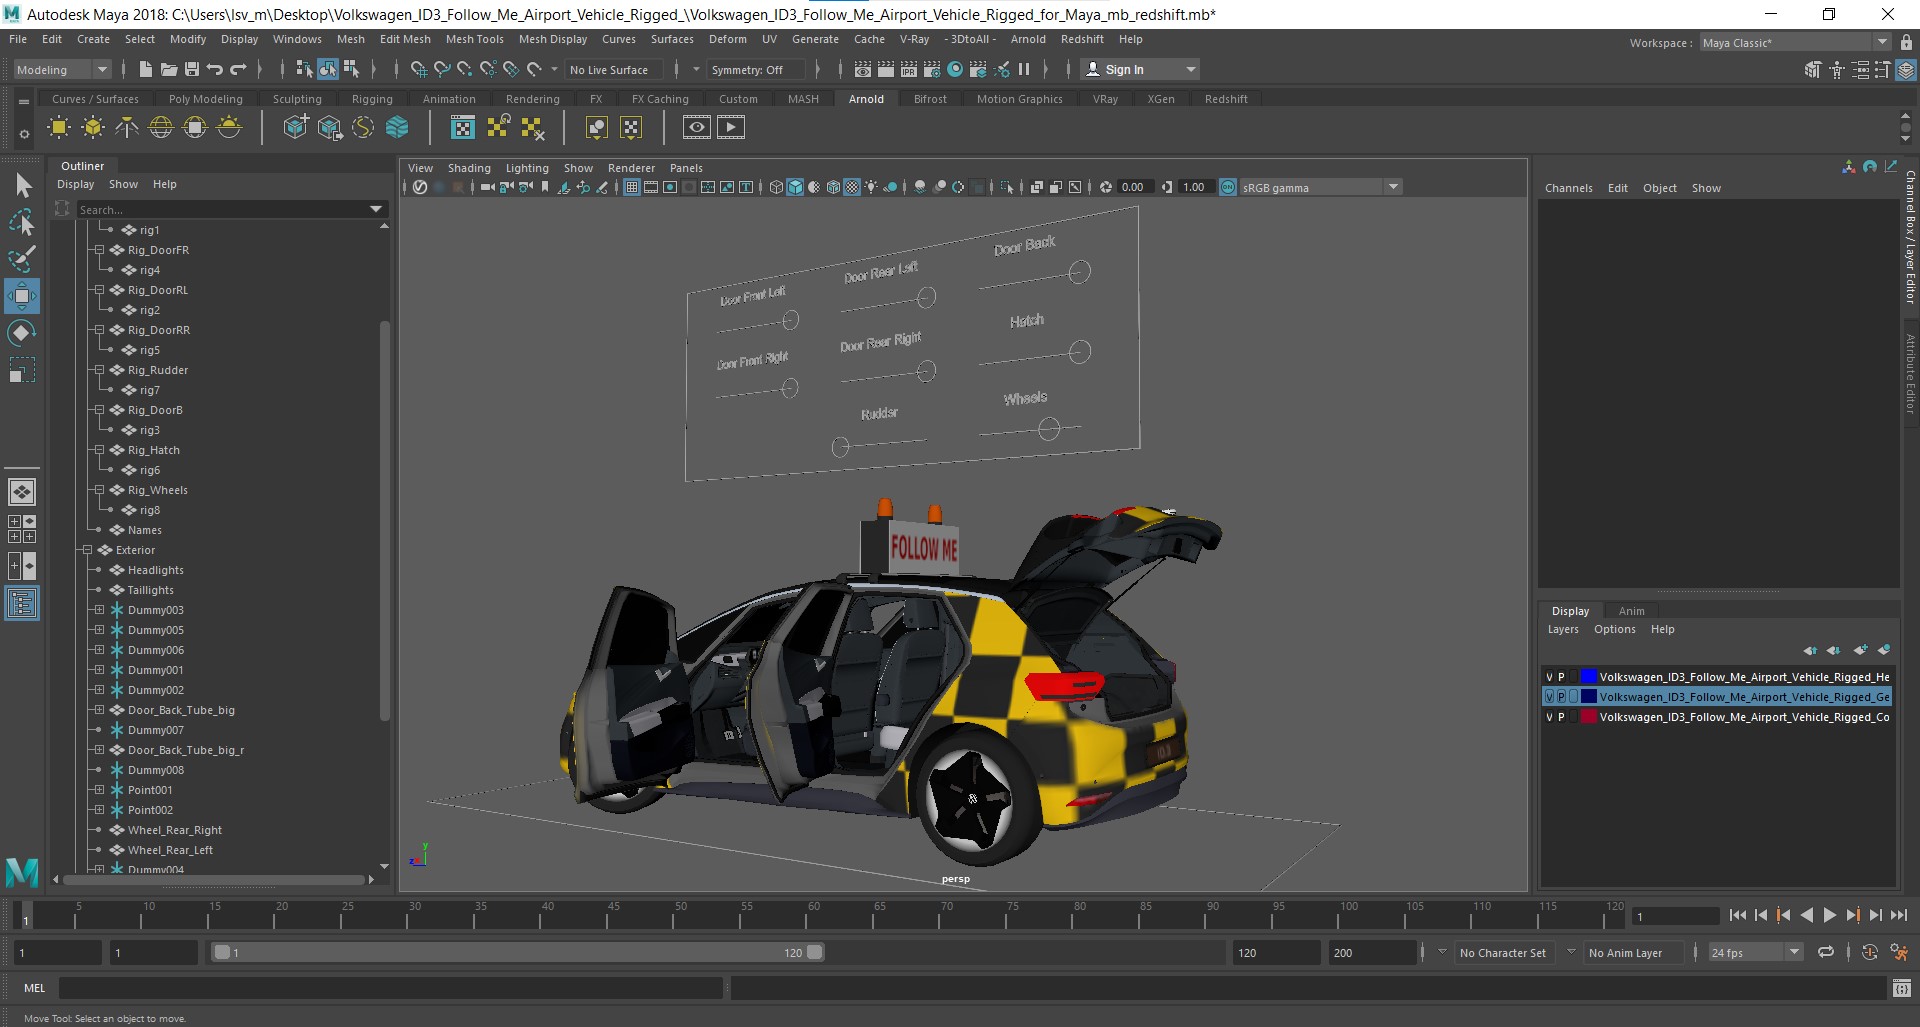Click the Outliner search field
Screen dimensions: 1920x1027
tap(221, 209)
